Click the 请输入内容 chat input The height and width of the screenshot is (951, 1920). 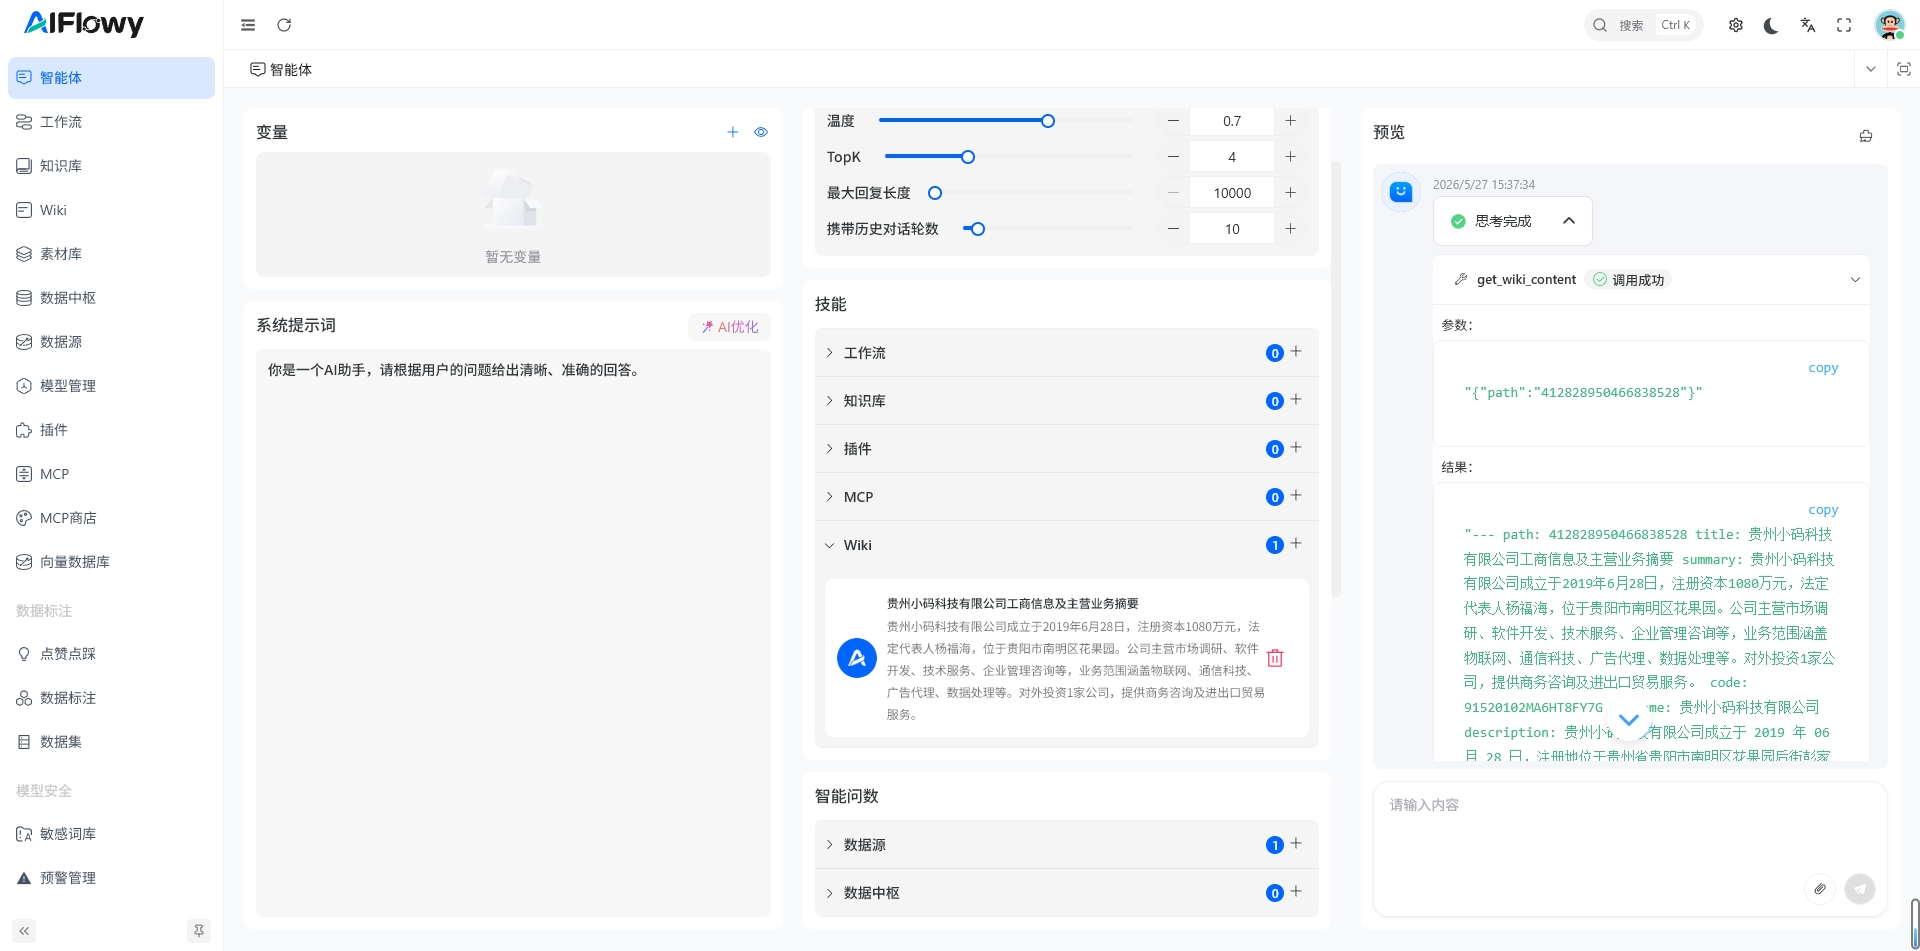tap(1630, 828)
